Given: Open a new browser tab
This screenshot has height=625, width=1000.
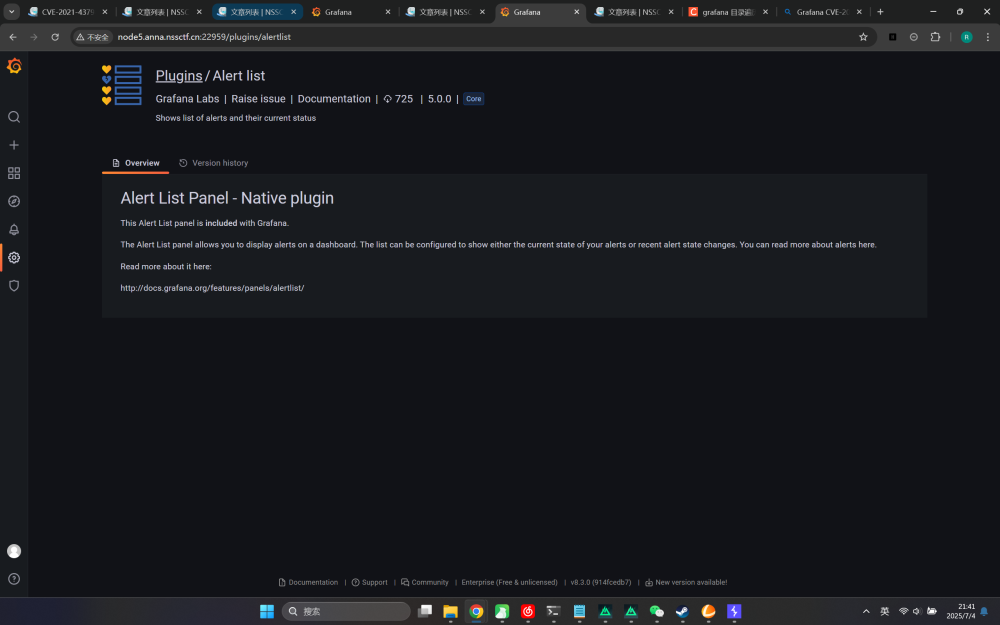Looking at the screenshot, I should [x=880, y=11].
